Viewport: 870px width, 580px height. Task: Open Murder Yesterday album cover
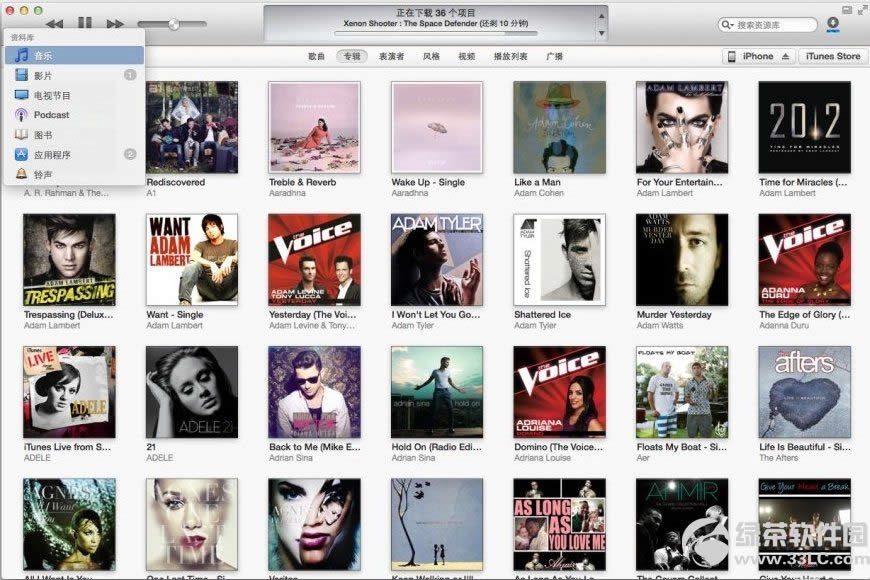682,260
